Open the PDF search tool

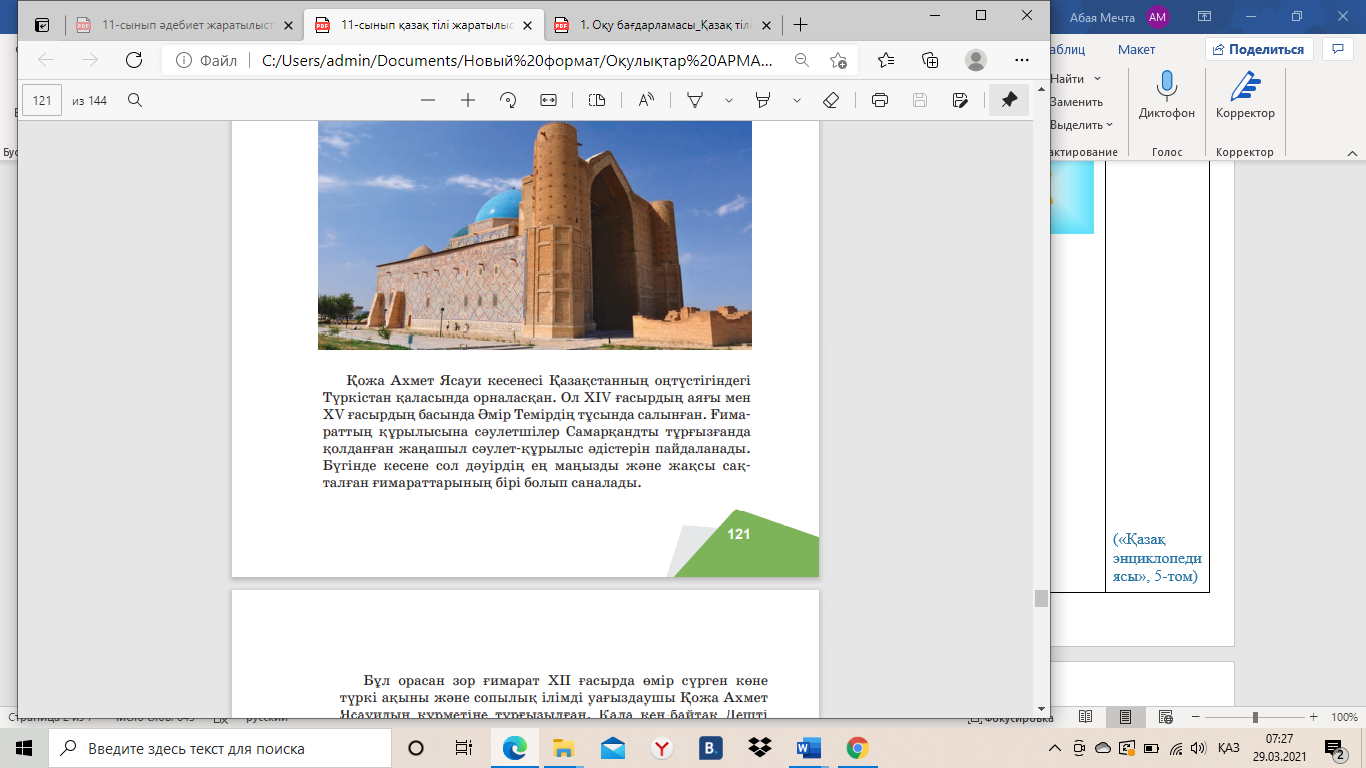135,100
